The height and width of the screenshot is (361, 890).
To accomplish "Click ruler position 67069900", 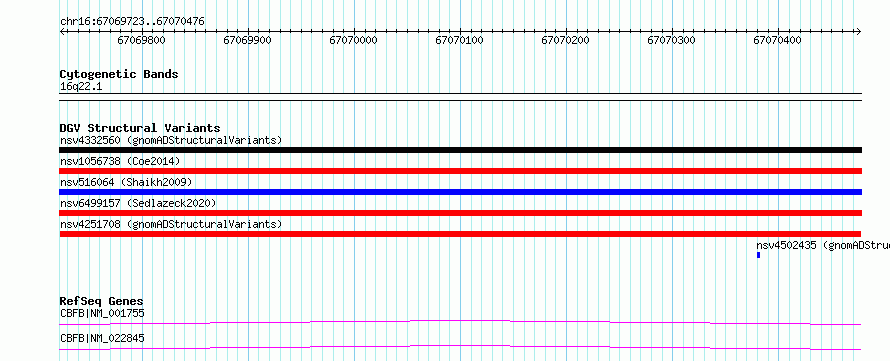I will [247, 40].
